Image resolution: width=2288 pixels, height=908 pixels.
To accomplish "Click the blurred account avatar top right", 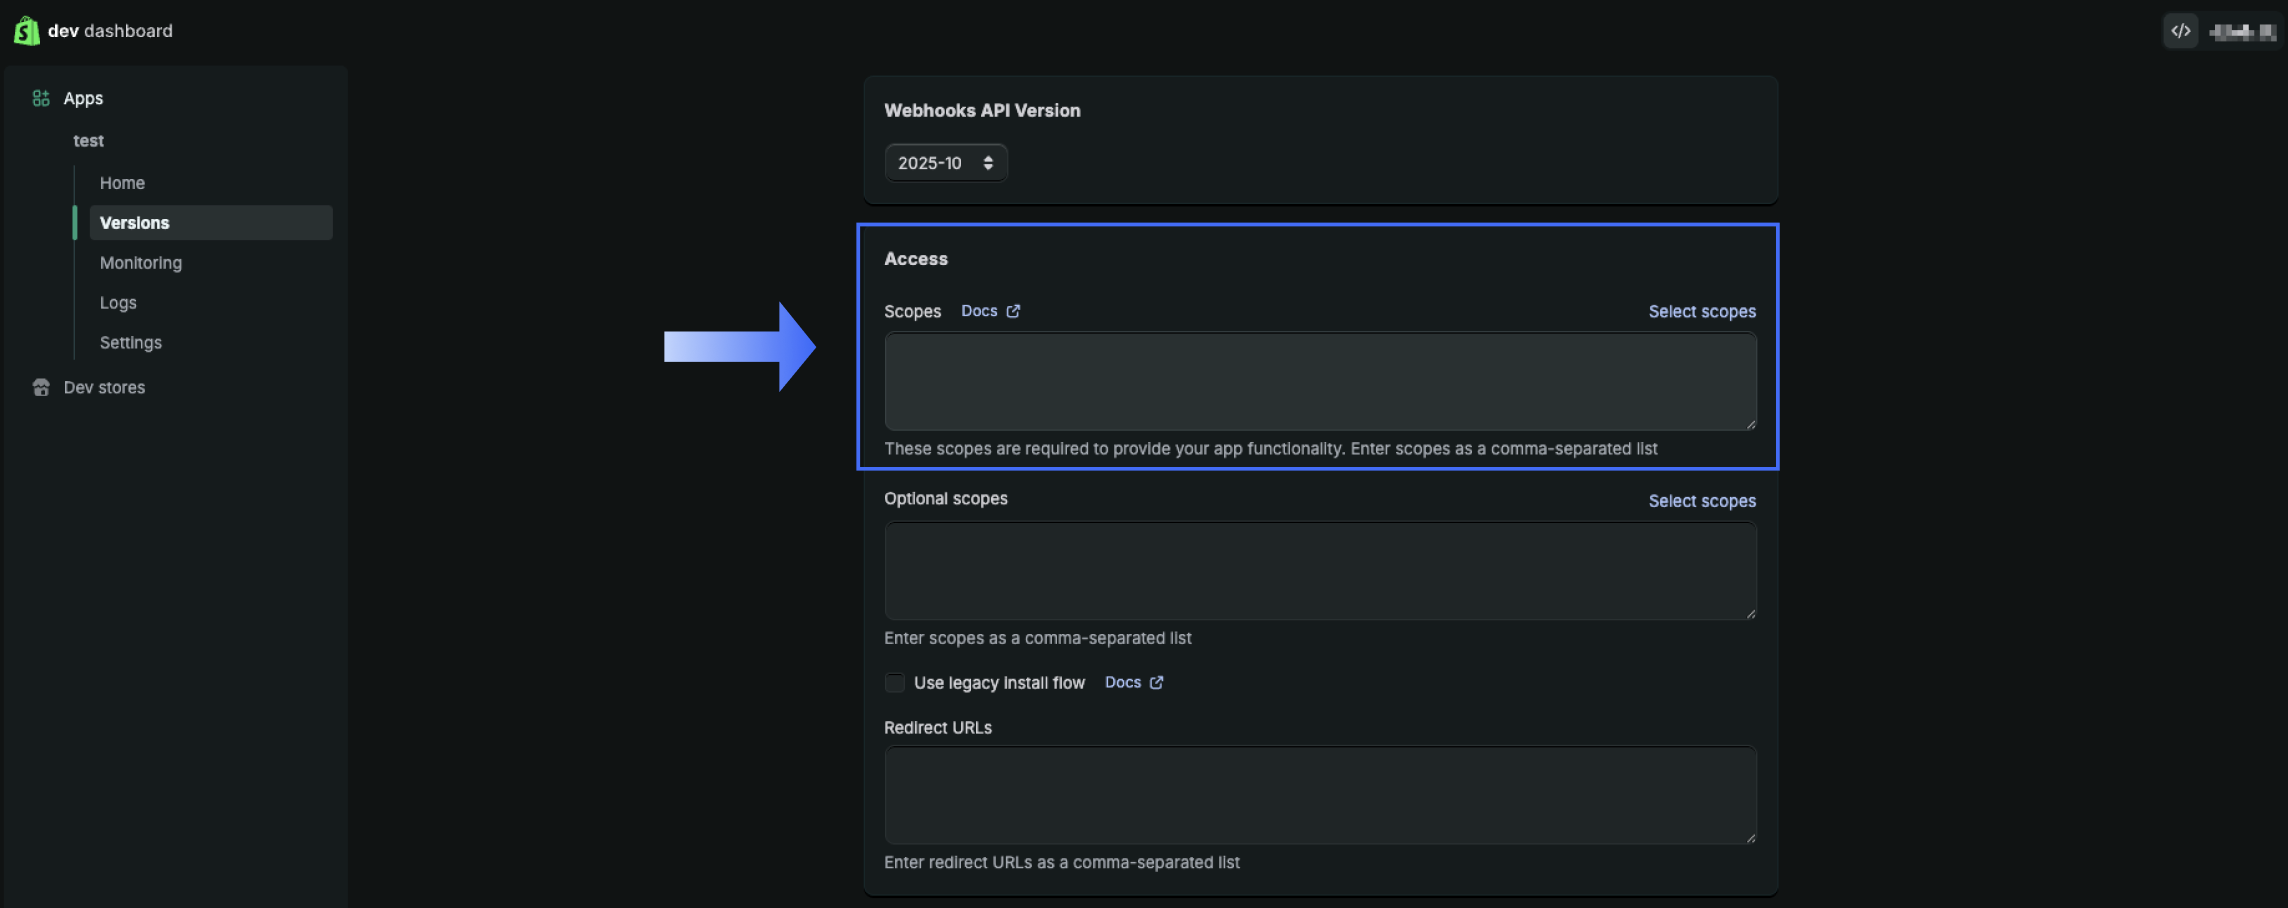I will tap(2242, 32).
